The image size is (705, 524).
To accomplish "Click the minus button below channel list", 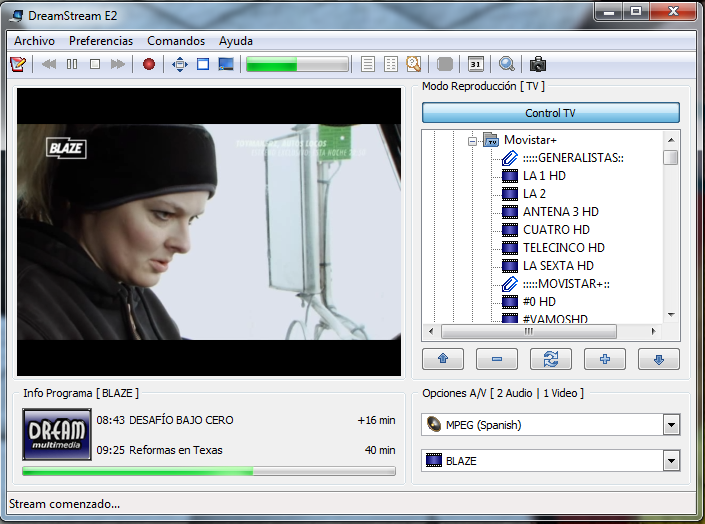I will click(497, 359).
